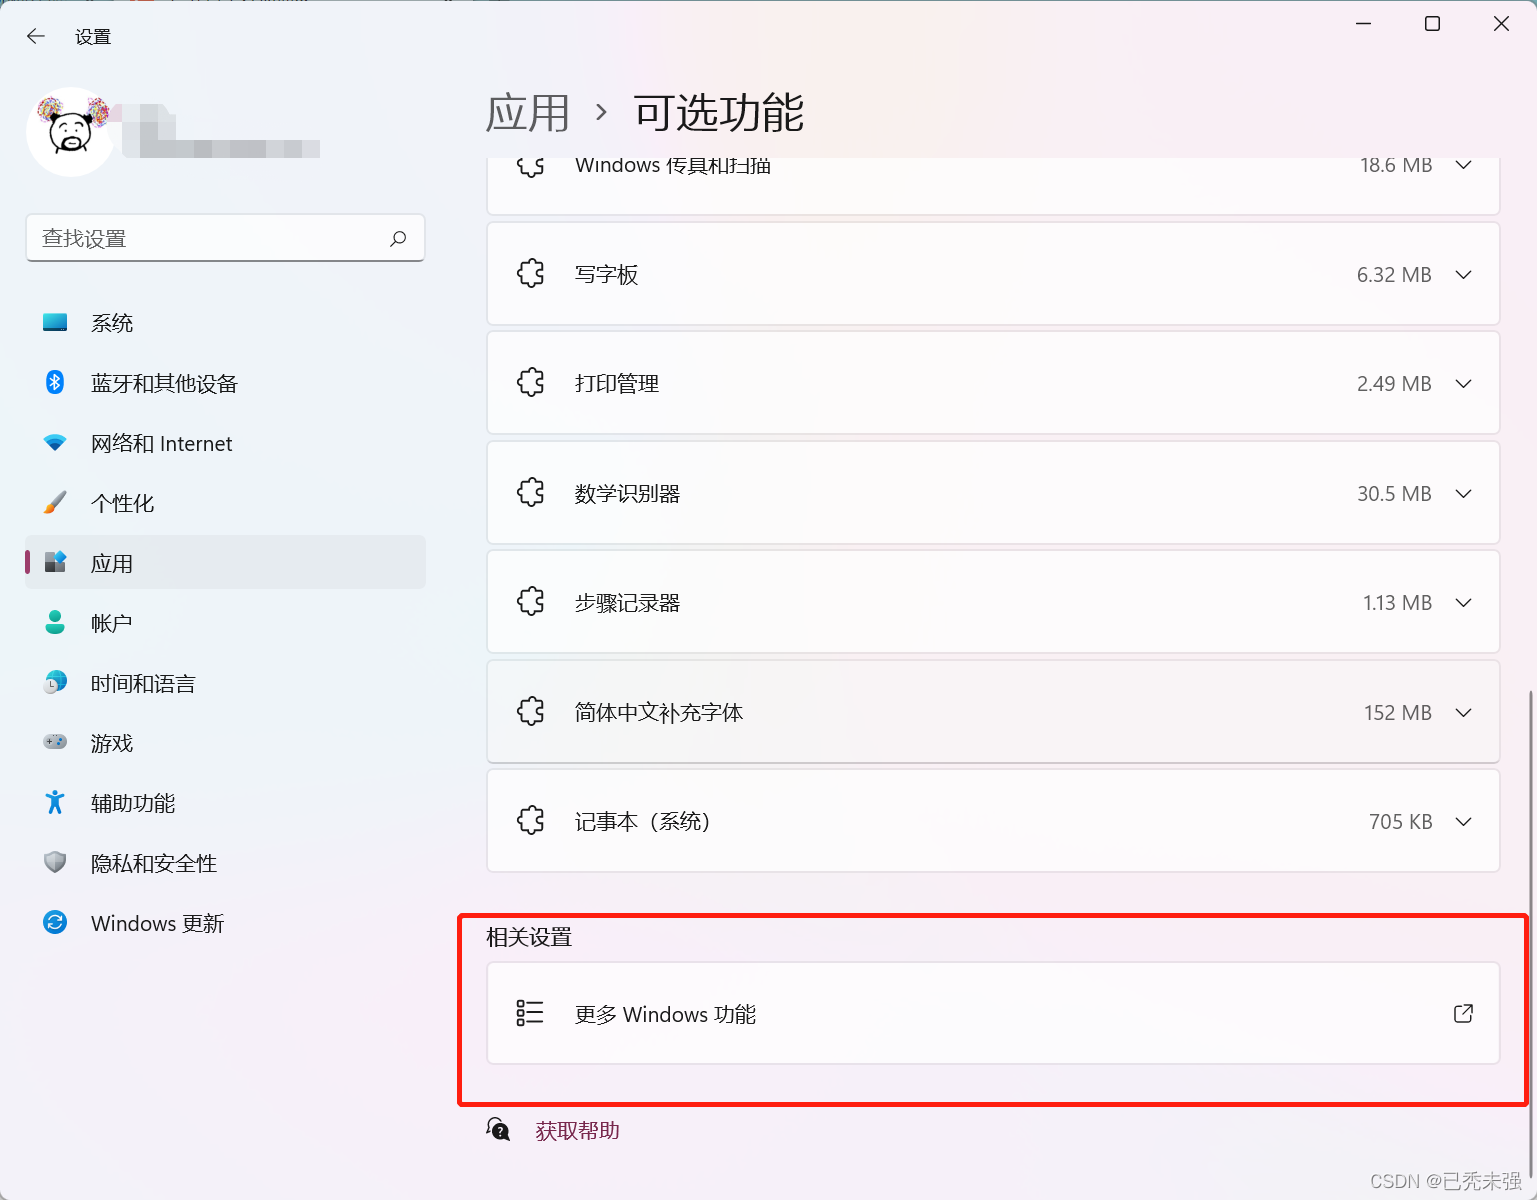Click the 获取帮助 help bubble icon
Image resolution: width=1537 pixels, height=1200 pixels.
[498, 1130]
